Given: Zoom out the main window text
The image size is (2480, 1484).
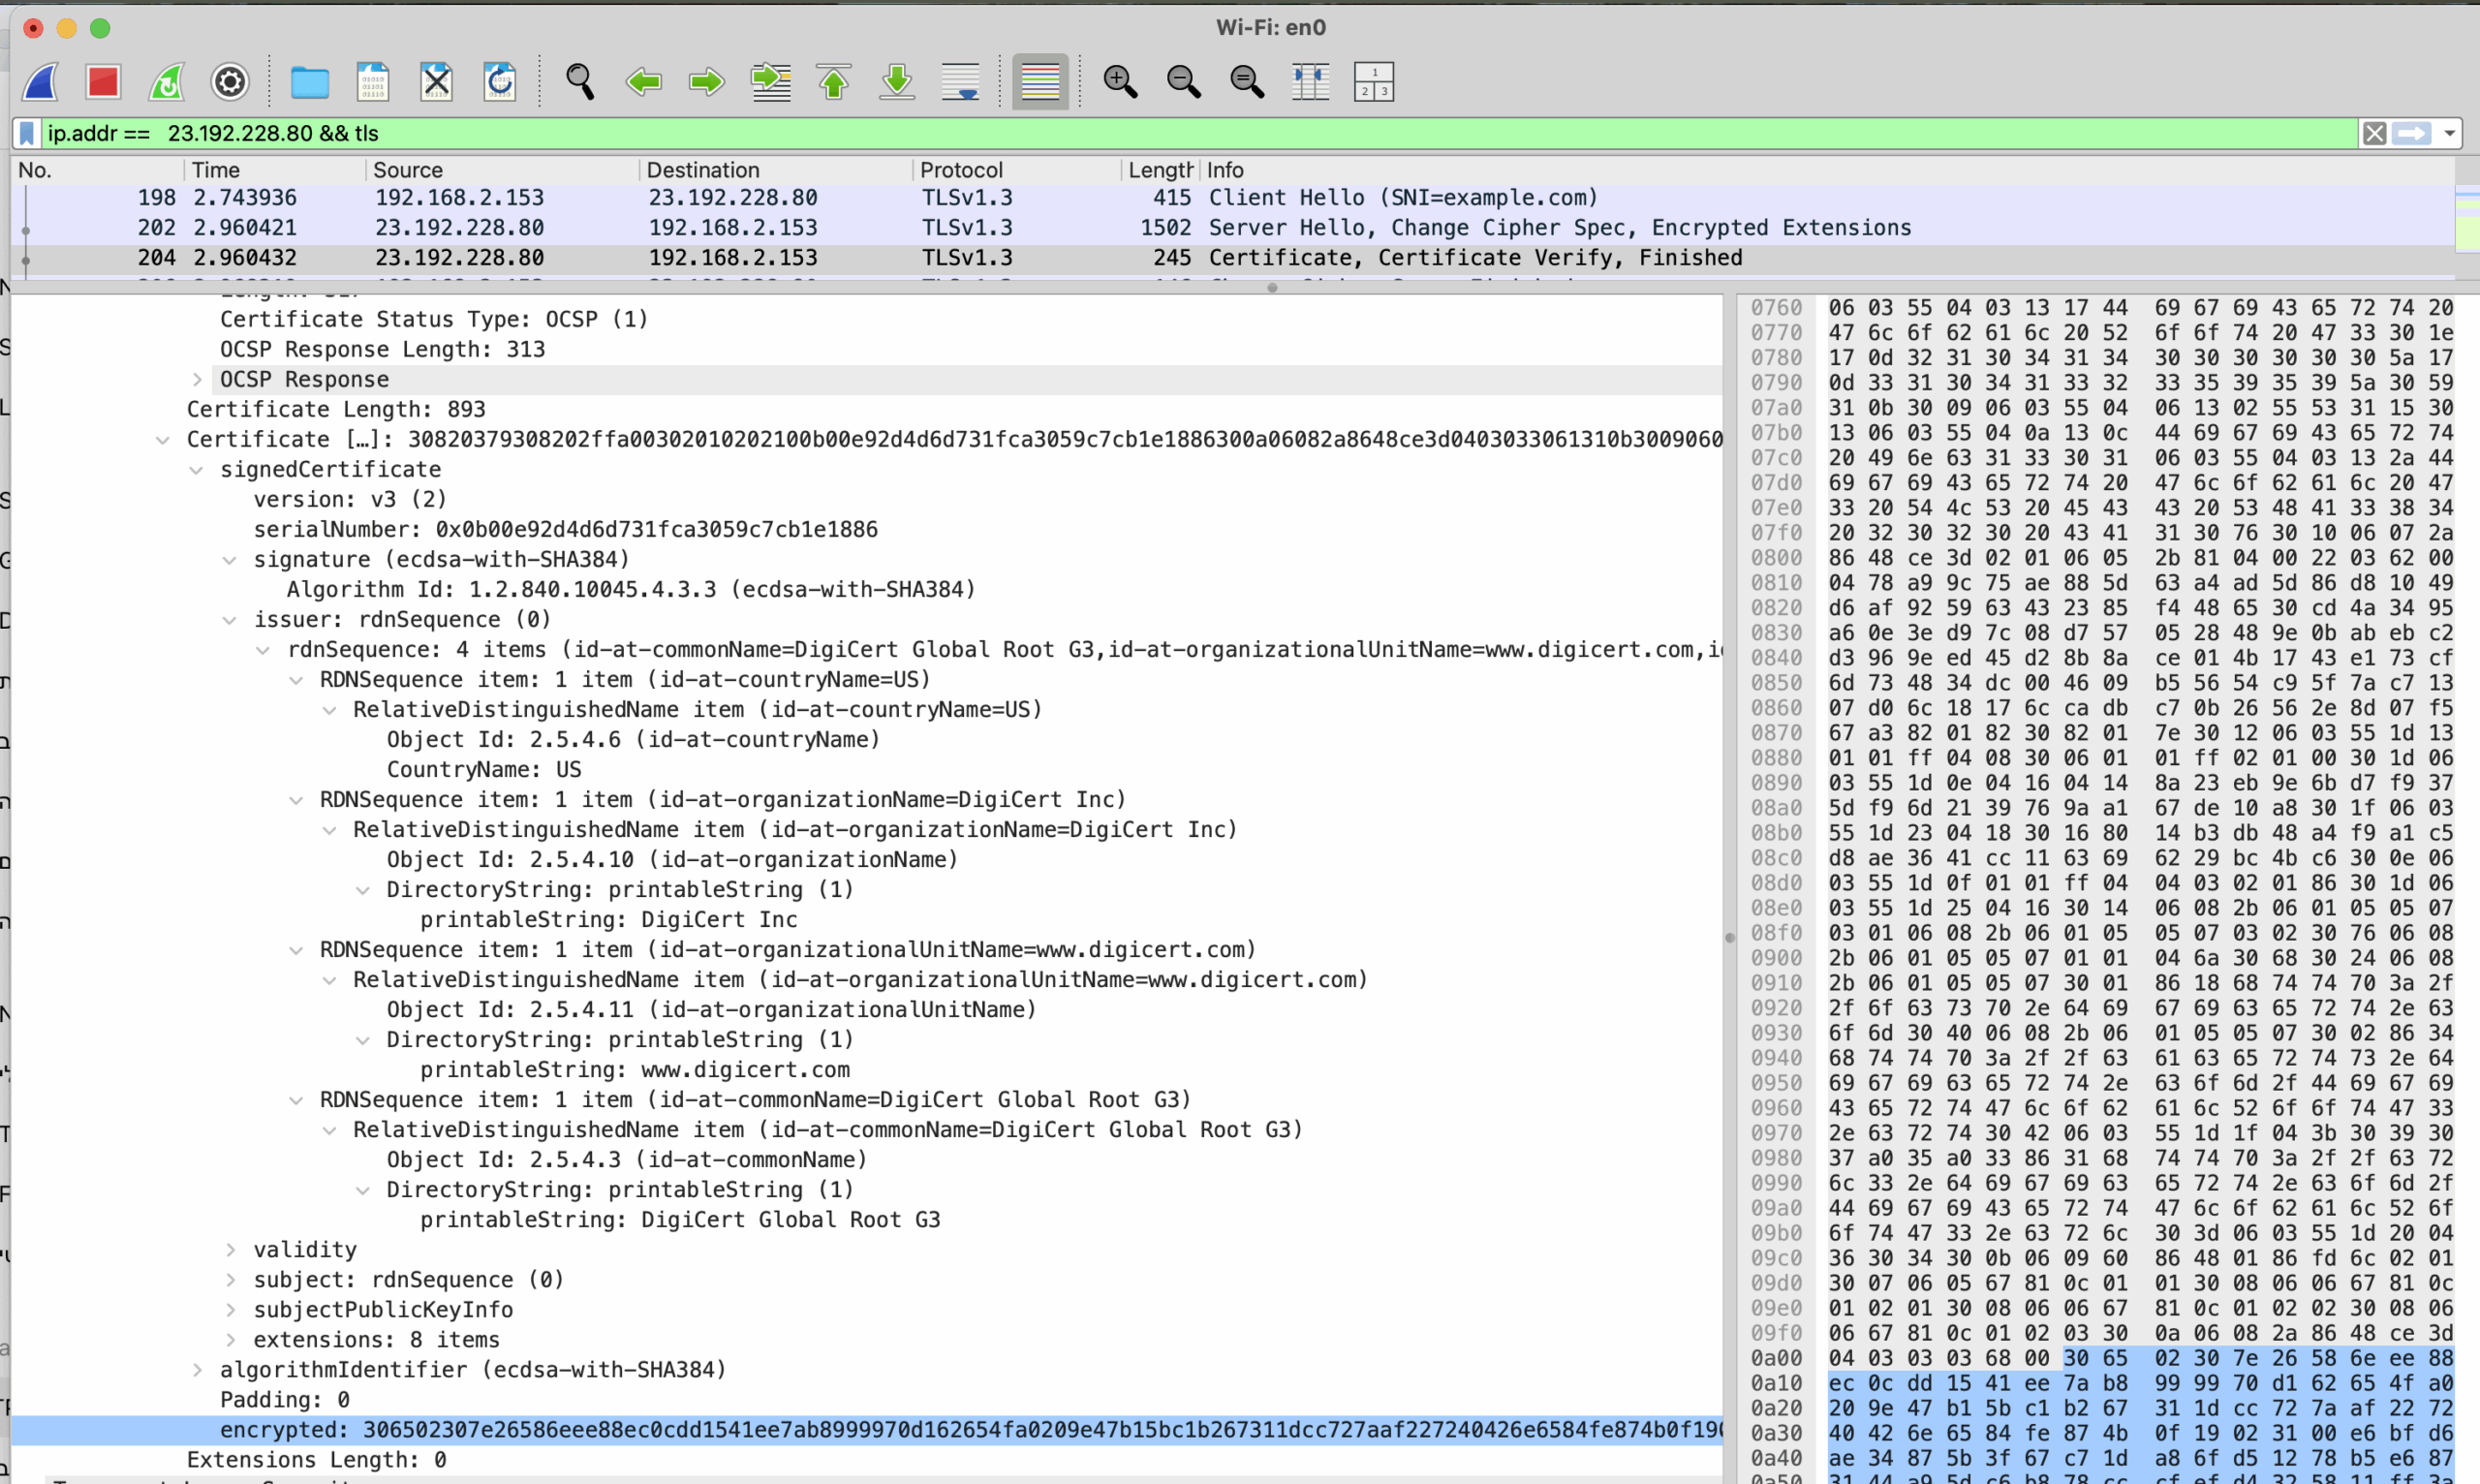Looking at the screenshot, I should tap(1184, 81).
